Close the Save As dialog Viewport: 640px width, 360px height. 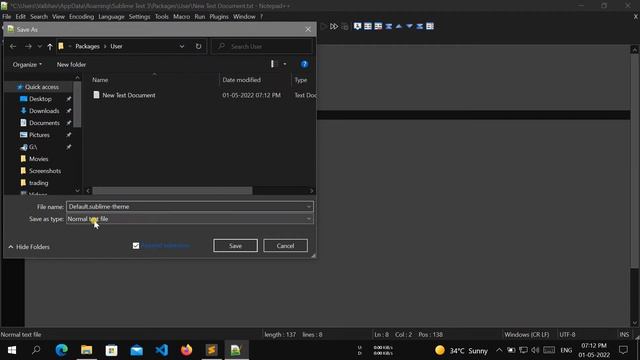308,29
